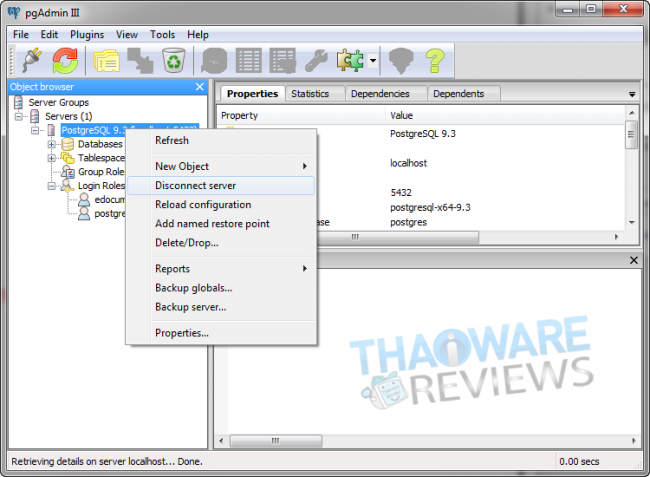Click the recycle bin drop object icon
This screenshot has height=477, width=650.
tap(174, 61)
